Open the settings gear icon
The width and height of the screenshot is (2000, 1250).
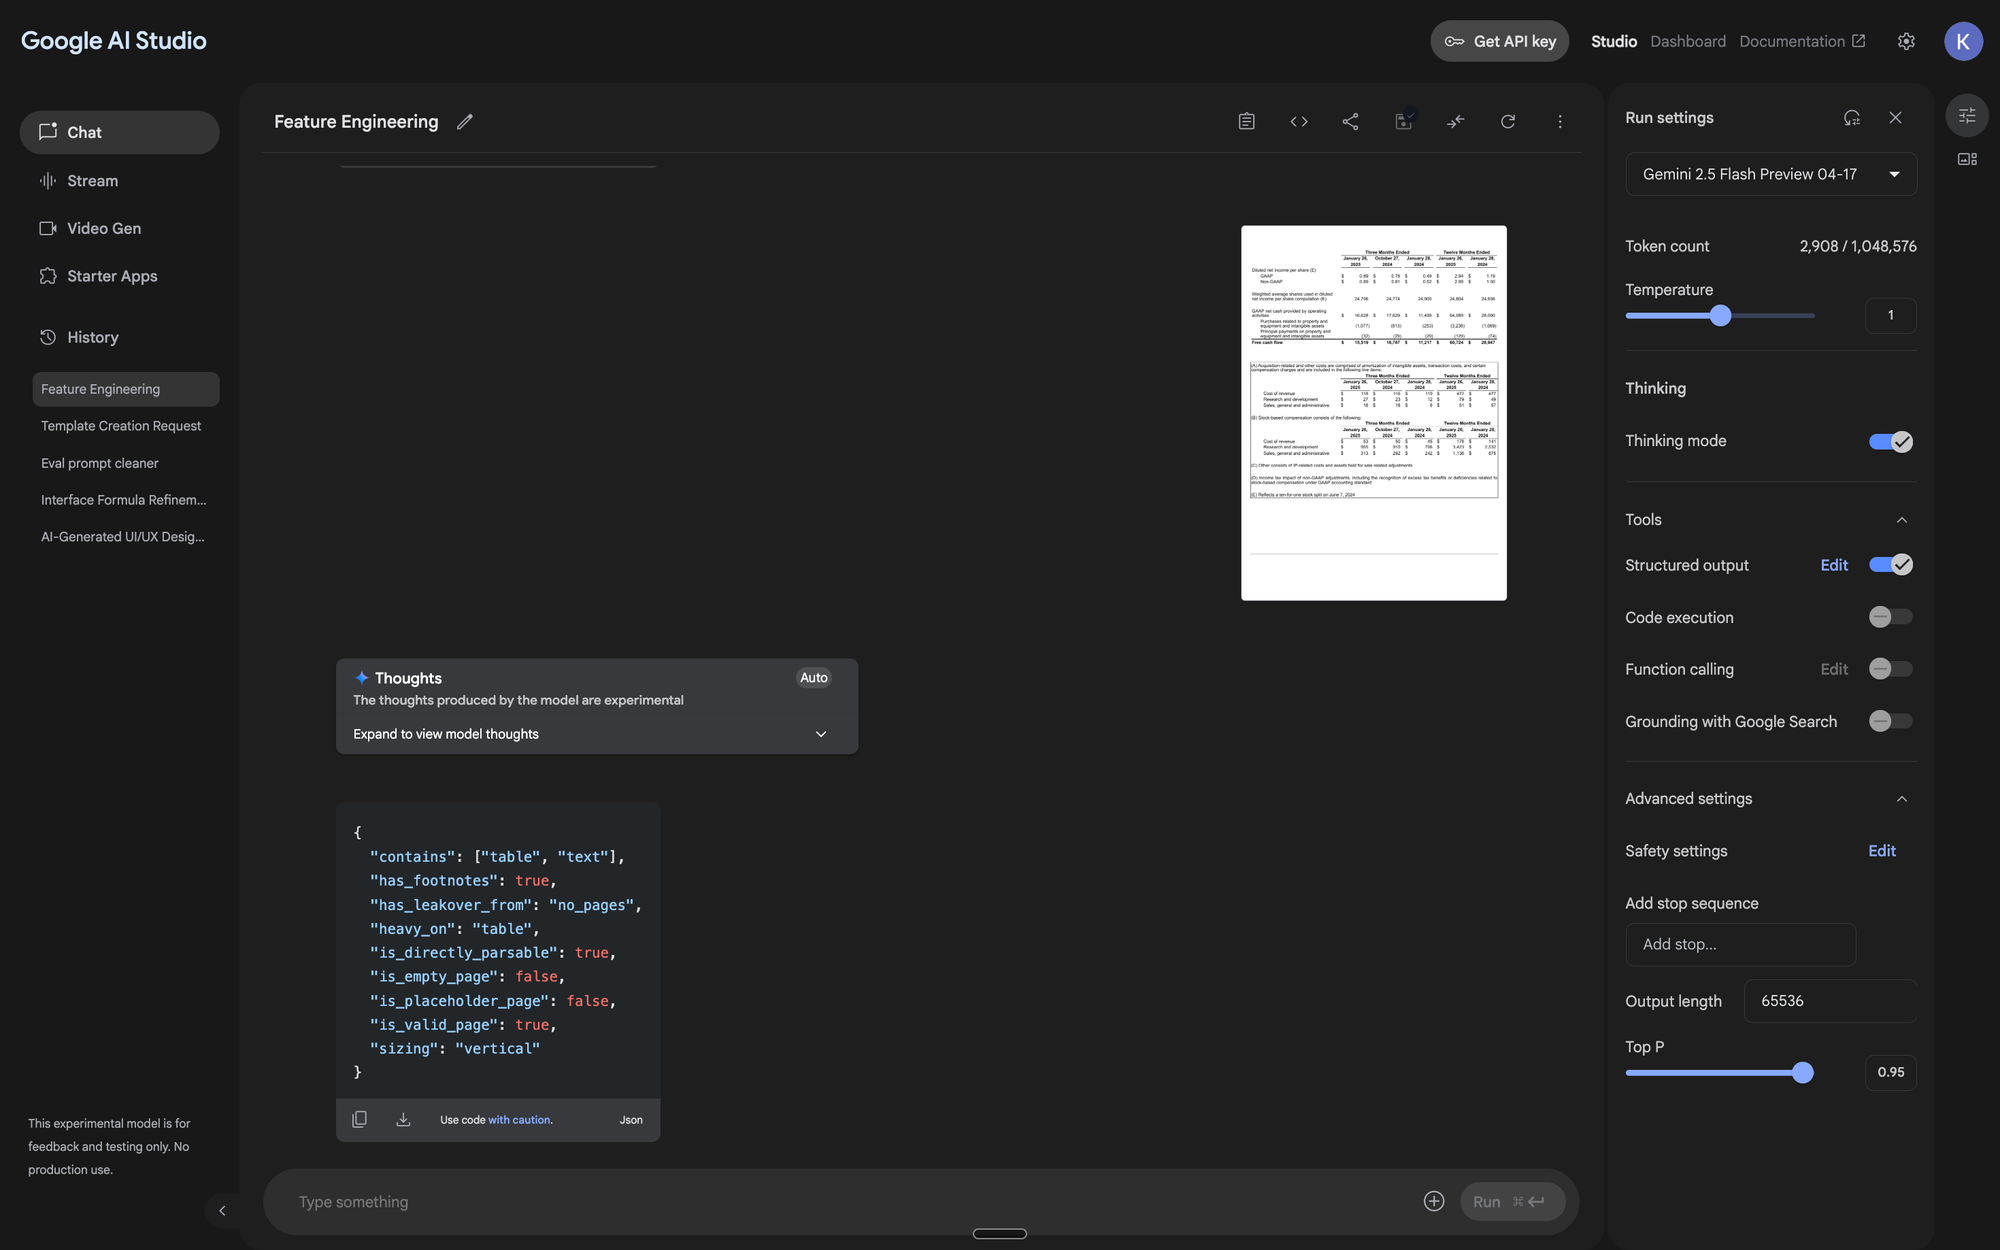coord(1906,41)
